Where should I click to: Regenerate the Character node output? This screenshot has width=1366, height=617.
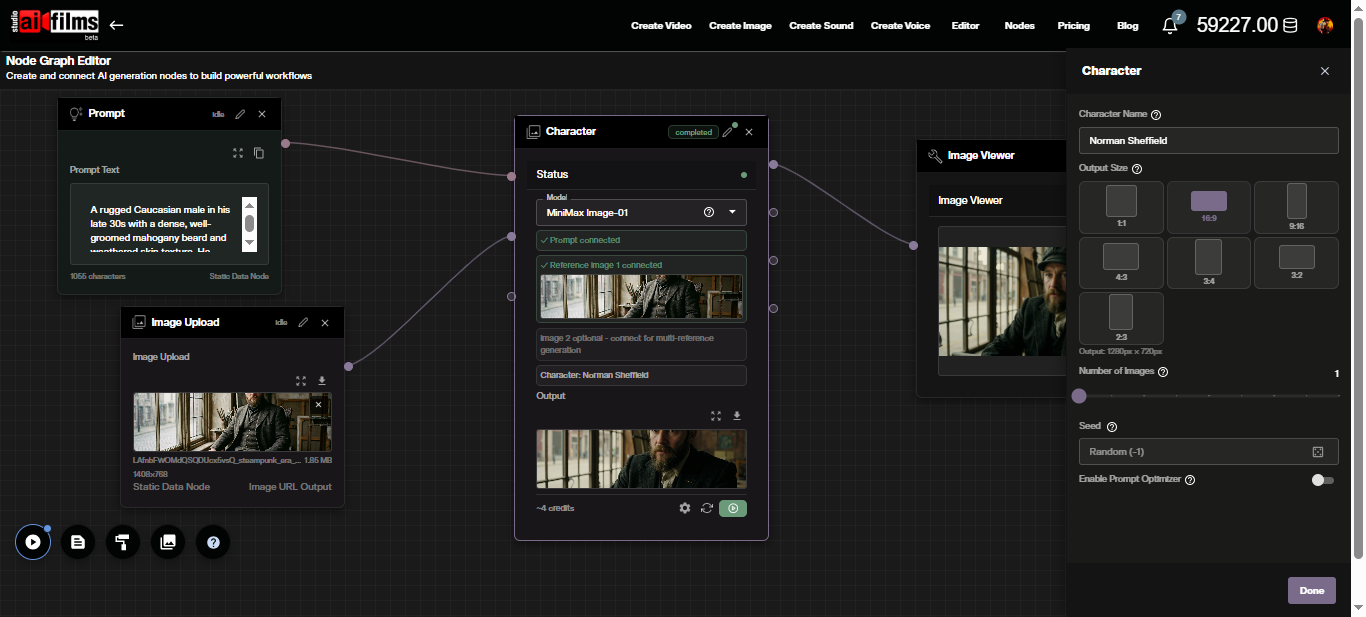point(707,508)
